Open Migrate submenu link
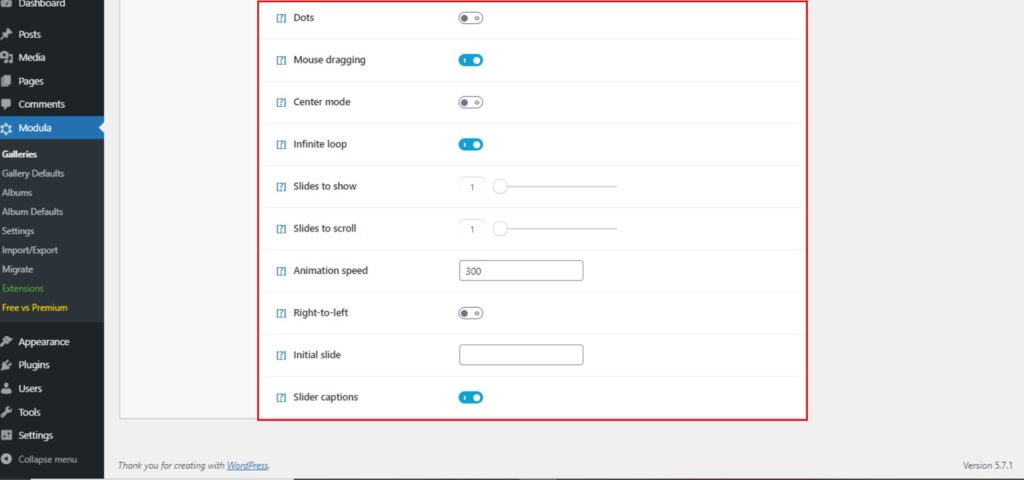1024x480 pixels. (x=17, y=269)
